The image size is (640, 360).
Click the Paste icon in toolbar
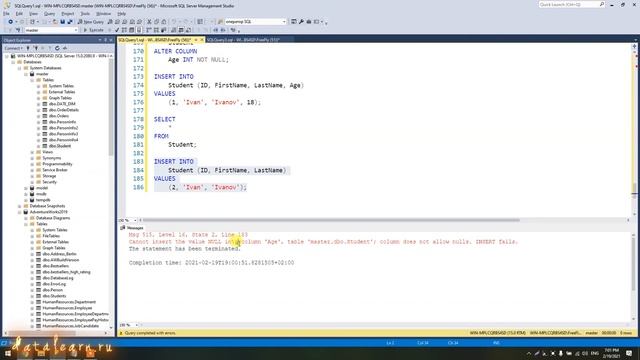tap(164, 22)
